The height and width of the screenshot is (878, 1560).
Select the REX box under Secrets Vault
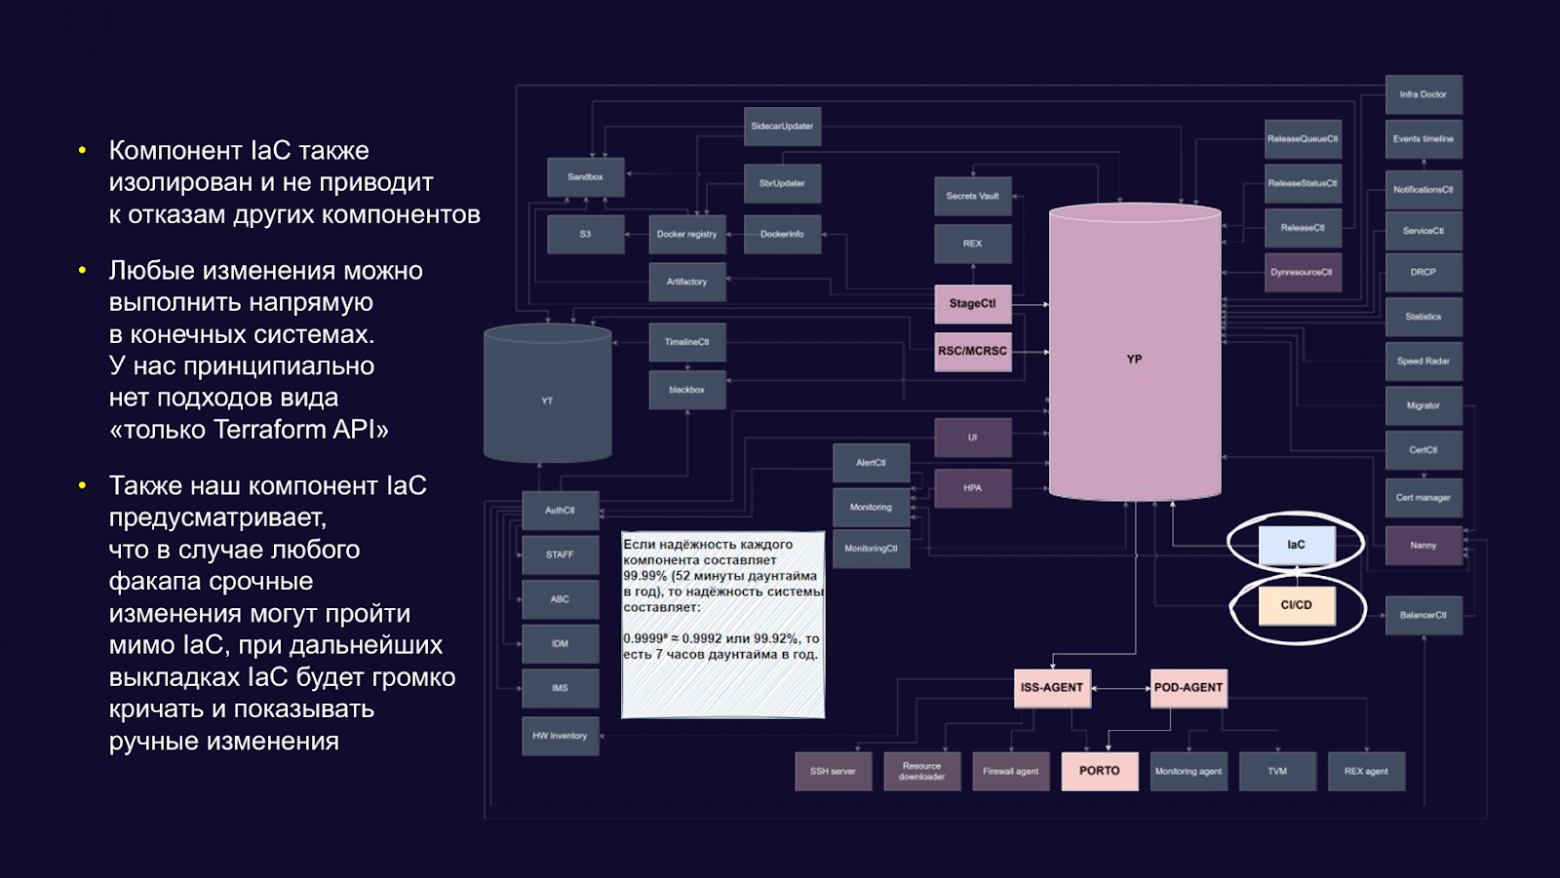[973, 244]
